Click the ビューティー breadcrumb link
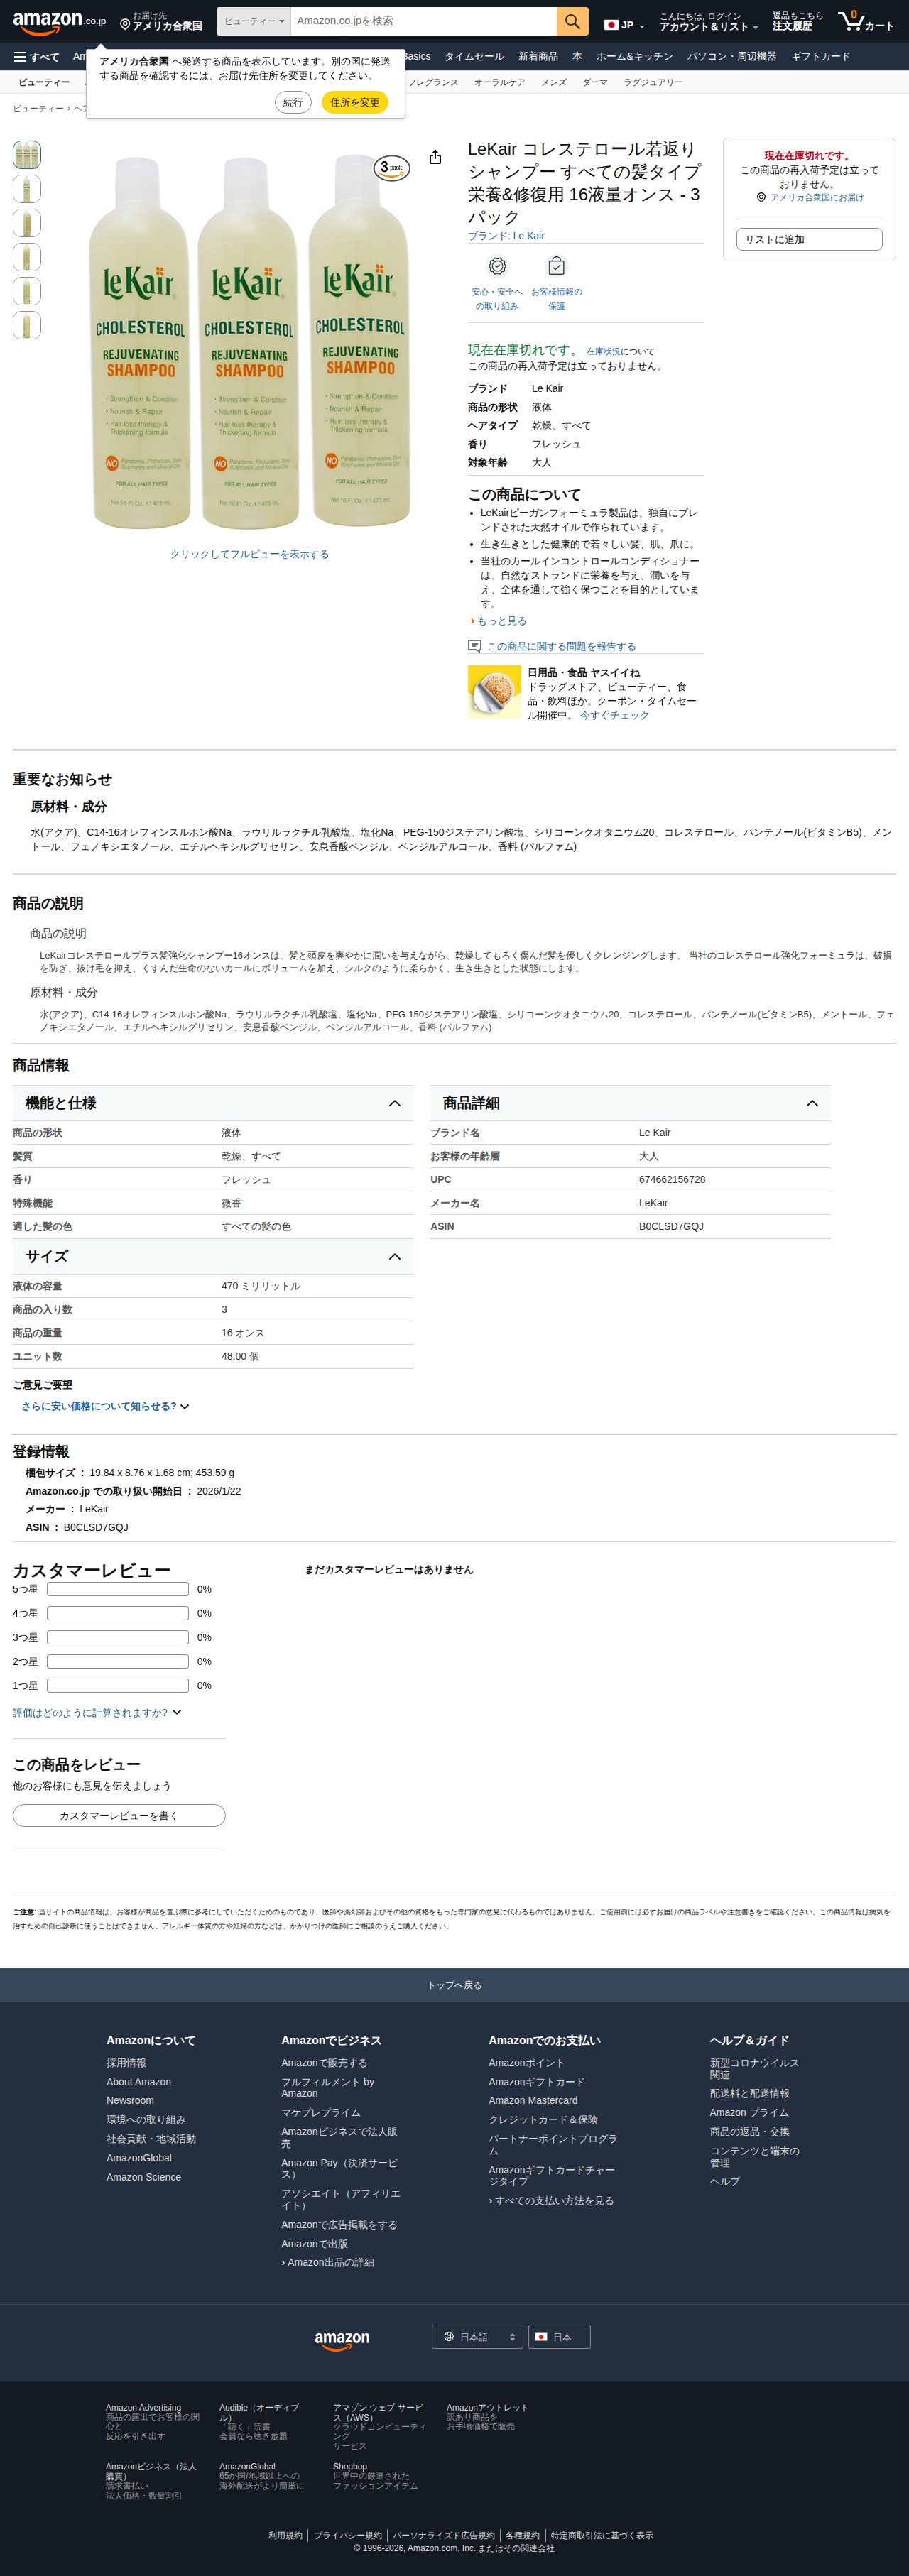 [x=38, y=108]
